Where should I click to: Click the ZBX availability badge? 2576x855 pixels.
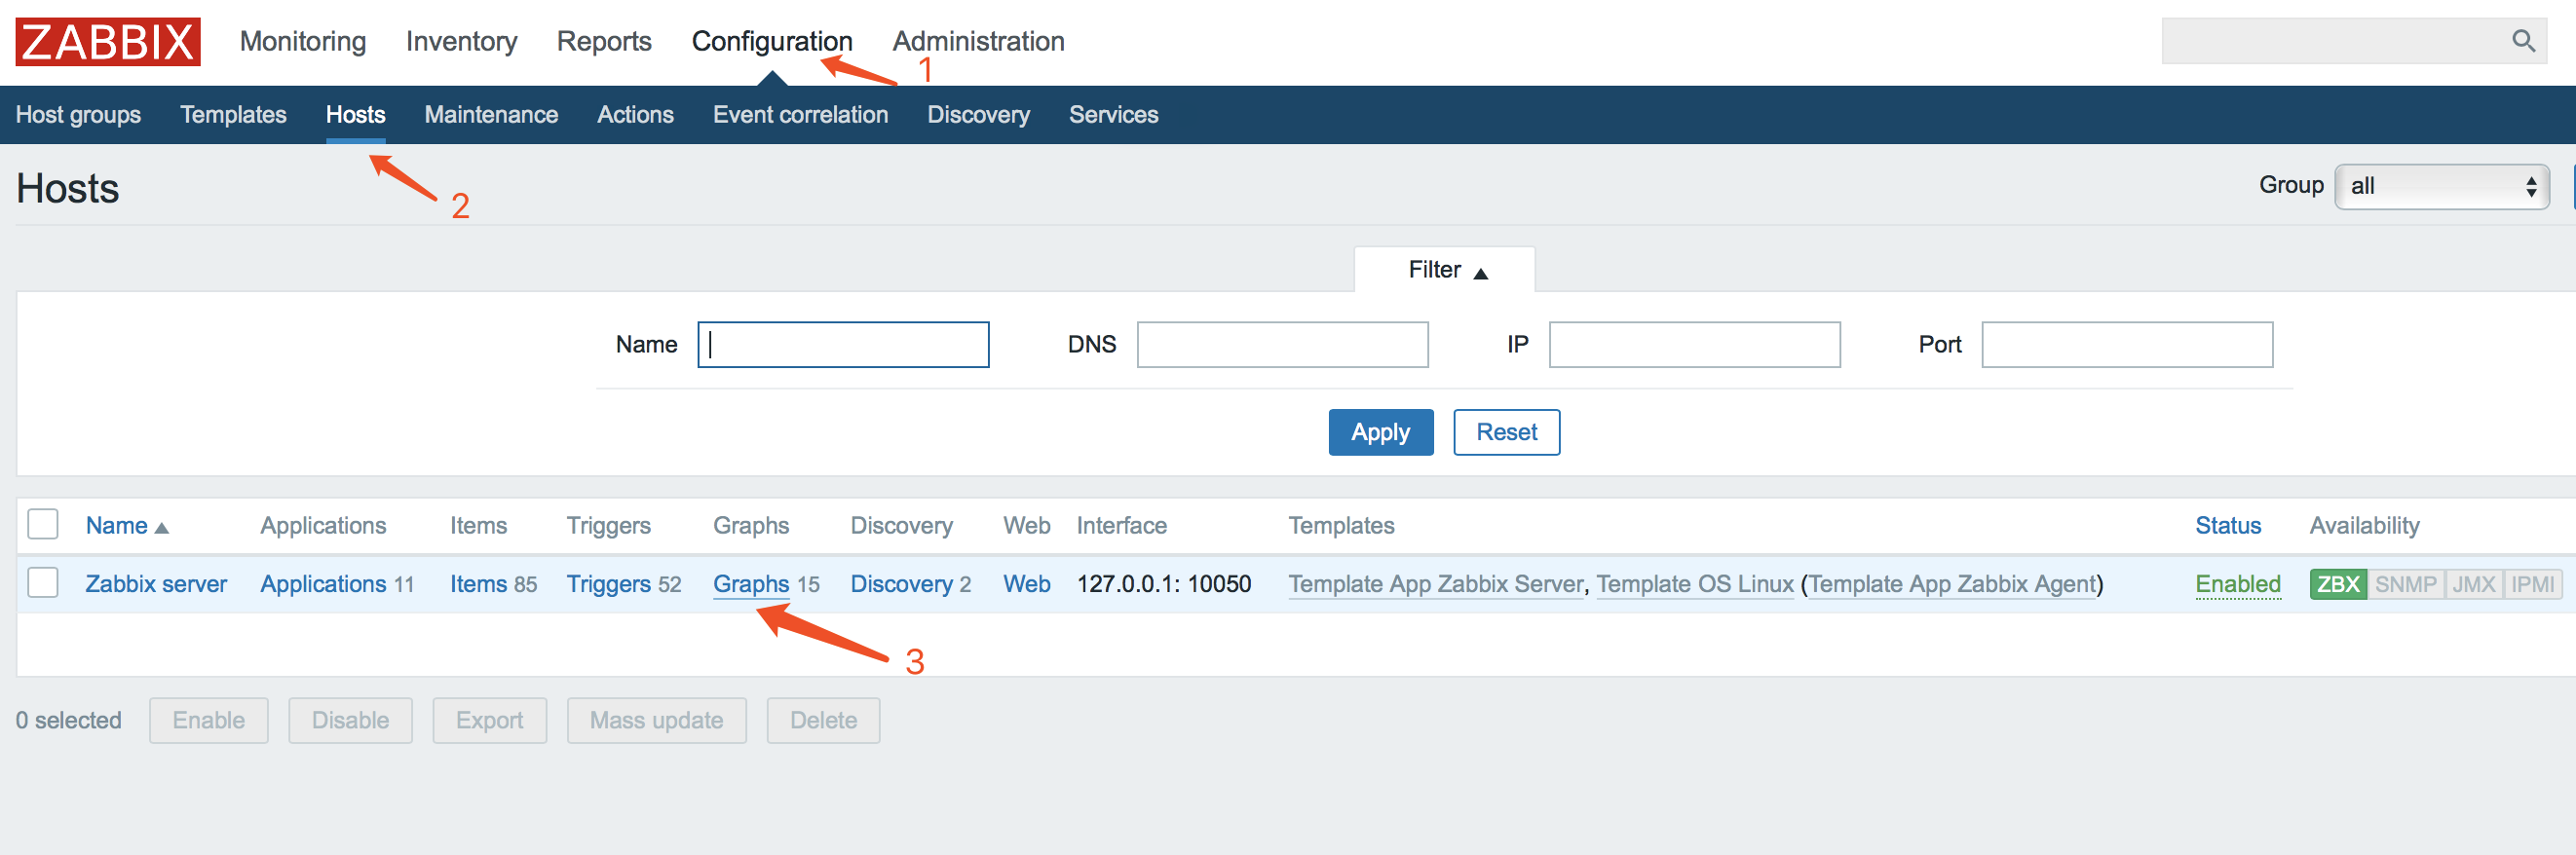[x=2337, y=584]
